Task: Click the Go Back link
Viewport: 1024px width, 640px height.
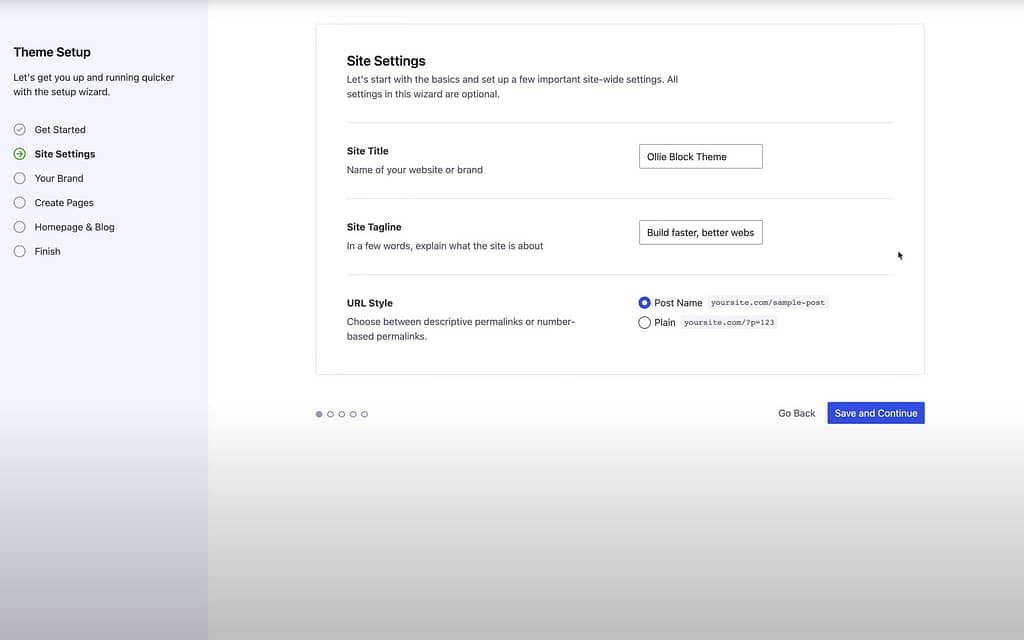Action: (x=797, y=413)
